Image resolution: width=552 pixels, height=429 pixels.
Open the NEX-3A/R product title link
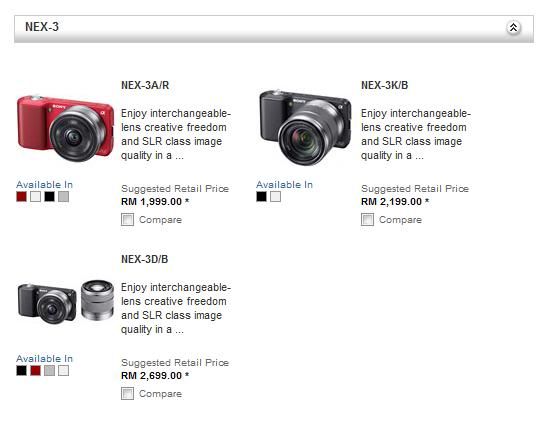pyautogui.click(x=145, y=85)
